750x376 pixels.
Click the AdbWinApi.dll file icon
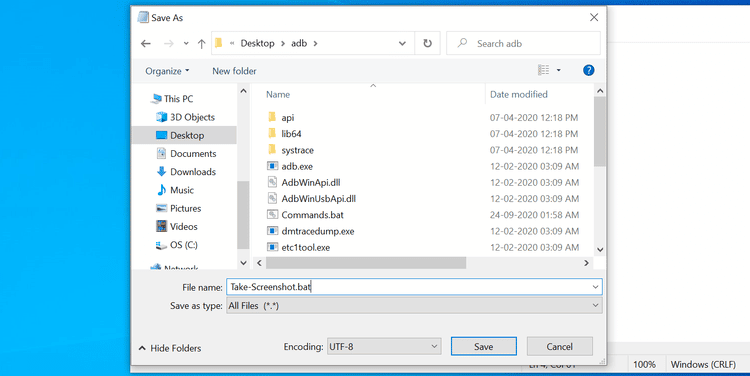click(x=272, y=182)
